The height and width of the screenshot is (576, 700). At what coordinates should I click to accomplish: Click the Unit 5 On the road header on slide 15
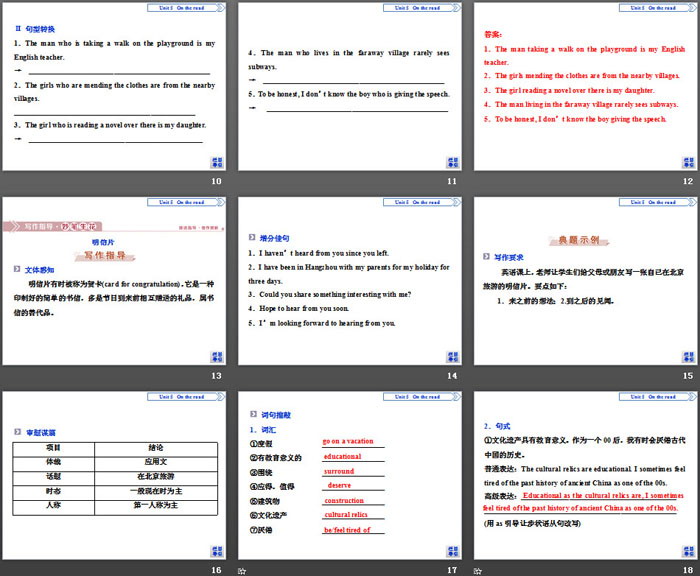(x=657, y=202)
